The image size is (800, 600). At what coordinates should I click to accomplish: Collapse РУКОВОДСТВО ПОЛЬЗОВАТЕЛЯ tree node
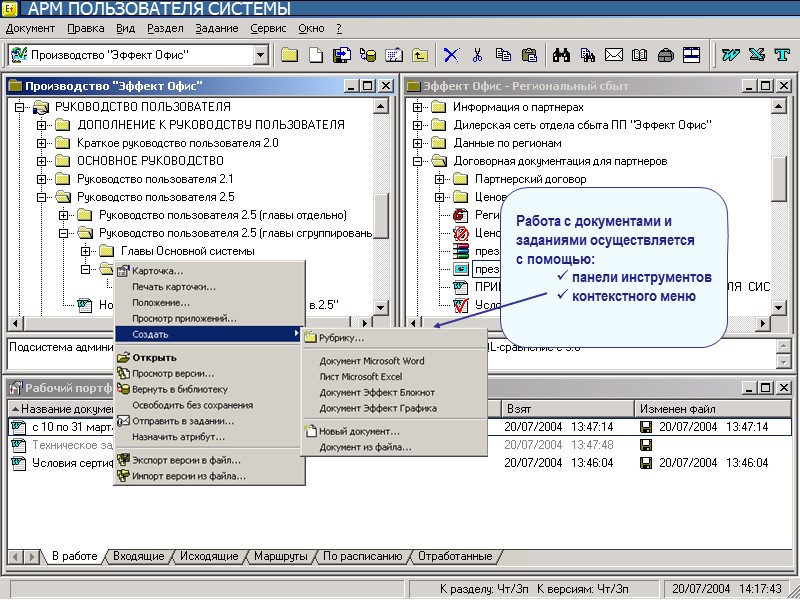19,107
